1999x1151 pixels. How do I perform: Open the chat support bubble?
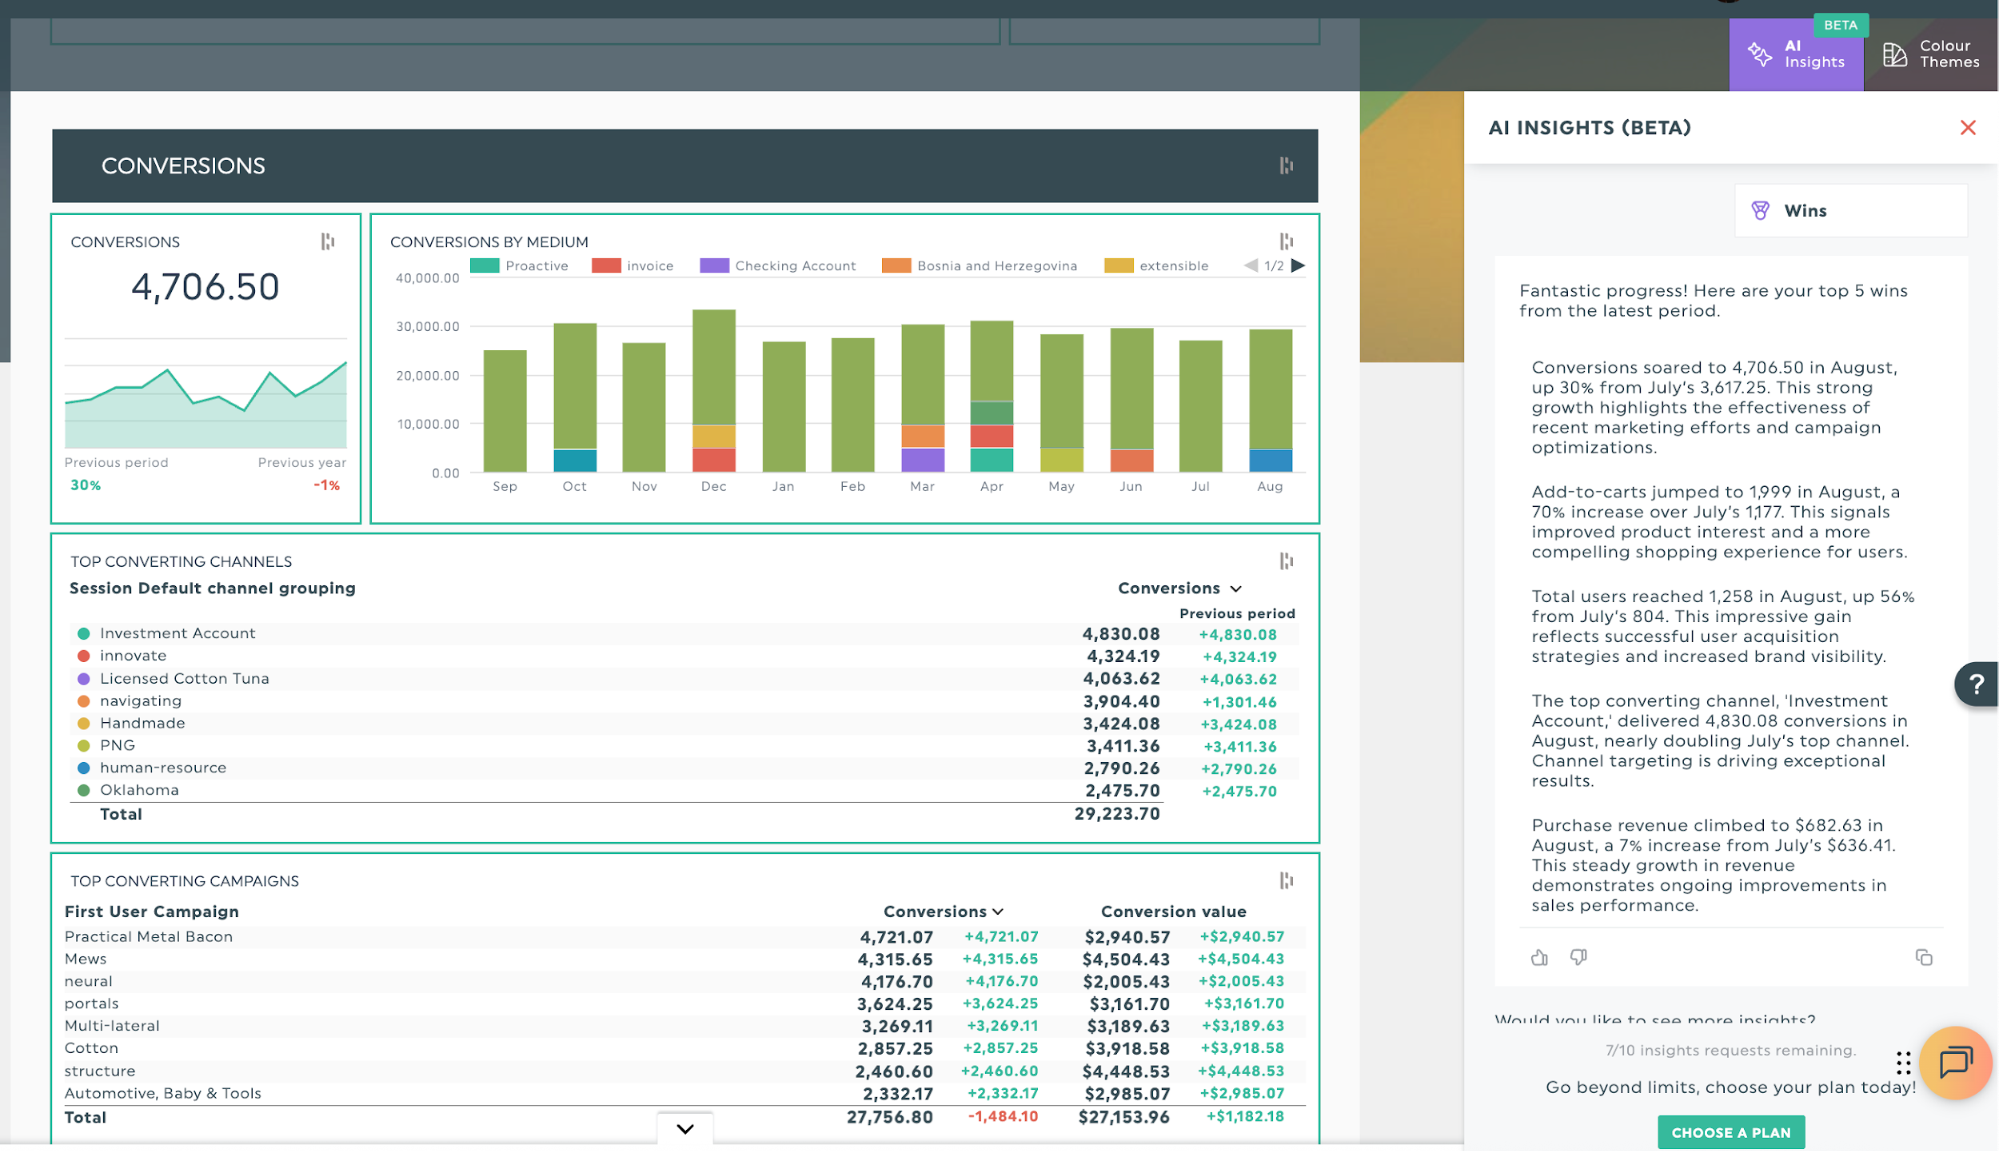coord(1955,1062)
